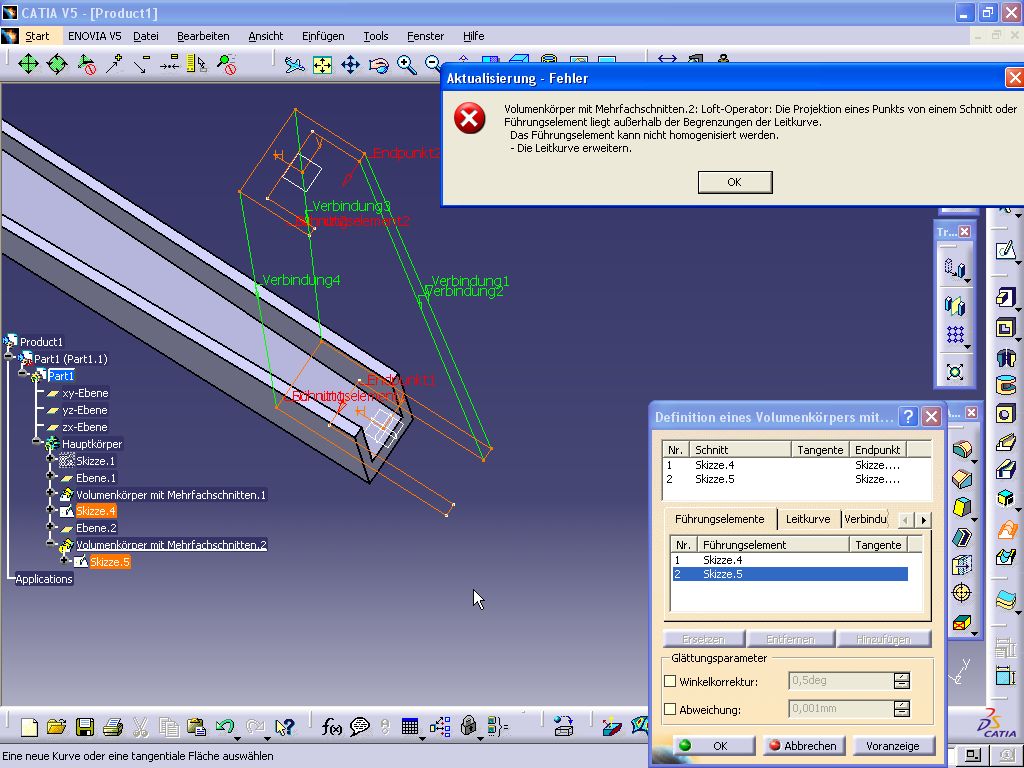Click the Translation tool icon in Tr... toolbar
This screenshot has height=768, width=1024.
coord(955,267)
